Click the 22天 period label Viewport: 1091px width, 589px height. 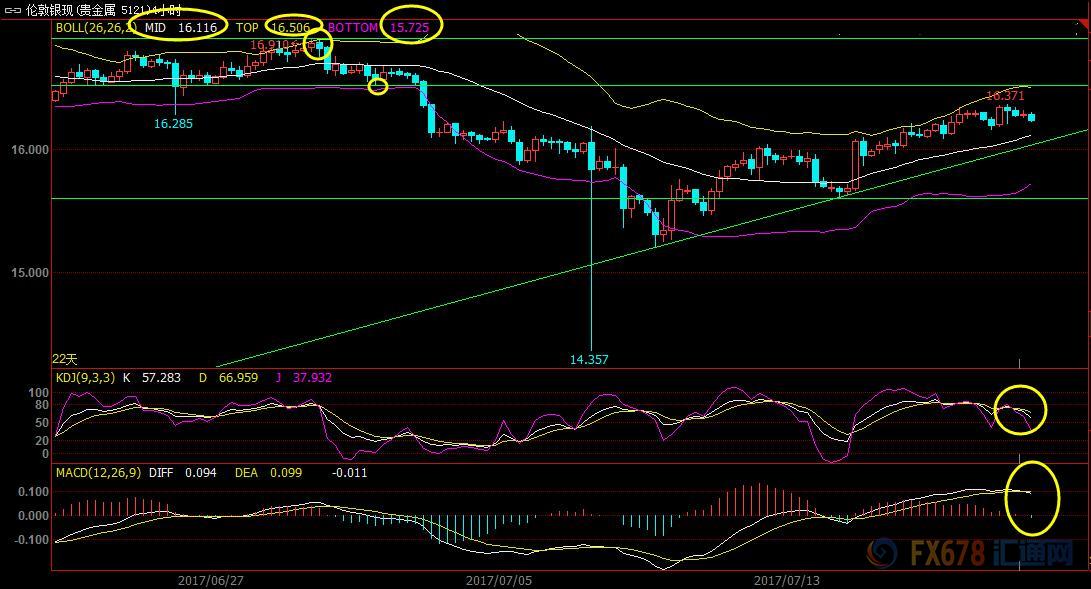pyautogui.click(x=65, y=359)
